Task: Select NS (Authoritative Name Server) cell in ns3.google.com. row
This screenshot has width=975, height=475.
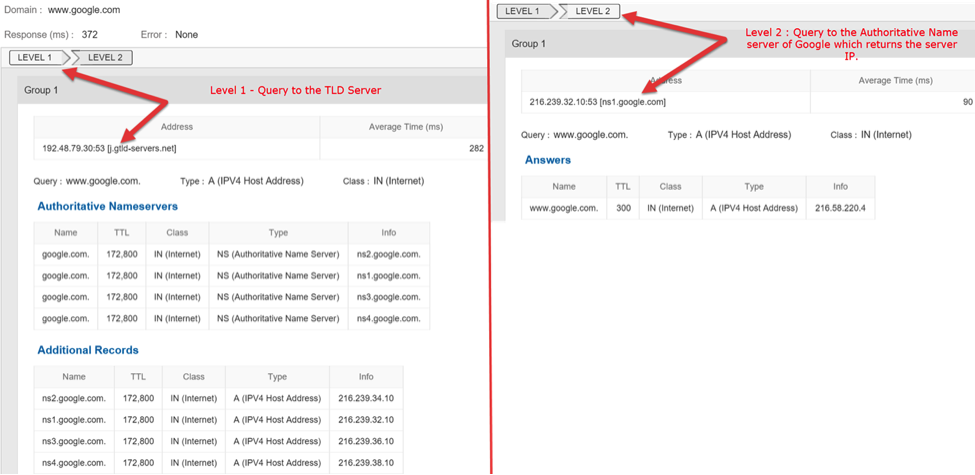Action: (279, 297)
